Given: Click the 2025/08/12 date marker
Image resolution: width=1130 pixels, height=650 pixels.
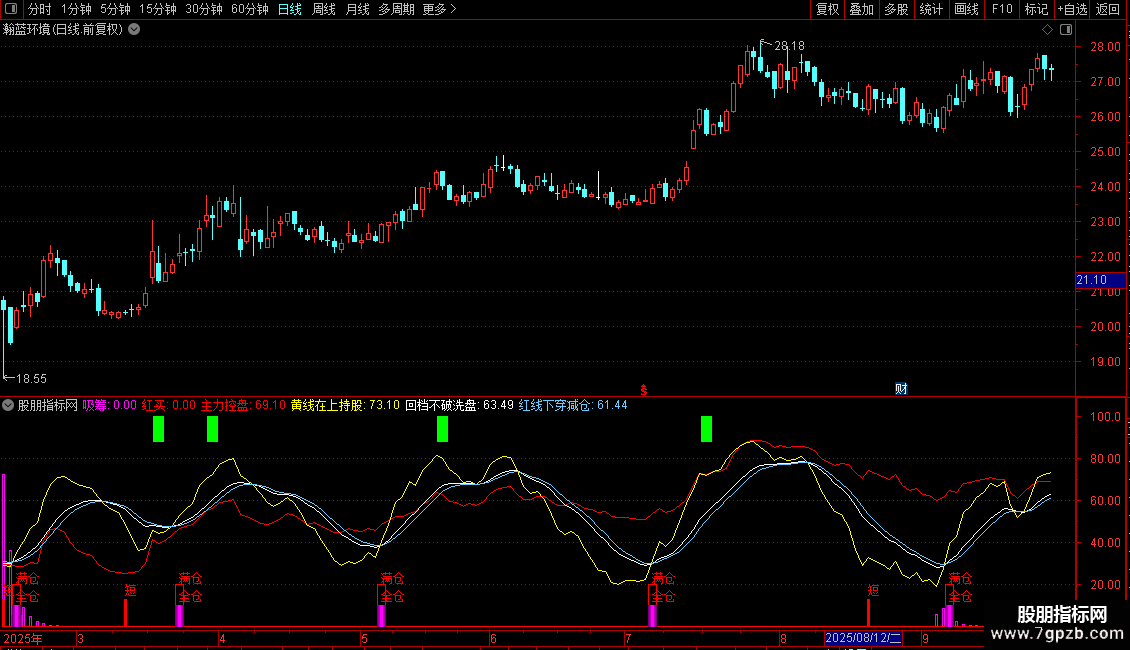Looking at the screenshot, I should pos(863,638).
